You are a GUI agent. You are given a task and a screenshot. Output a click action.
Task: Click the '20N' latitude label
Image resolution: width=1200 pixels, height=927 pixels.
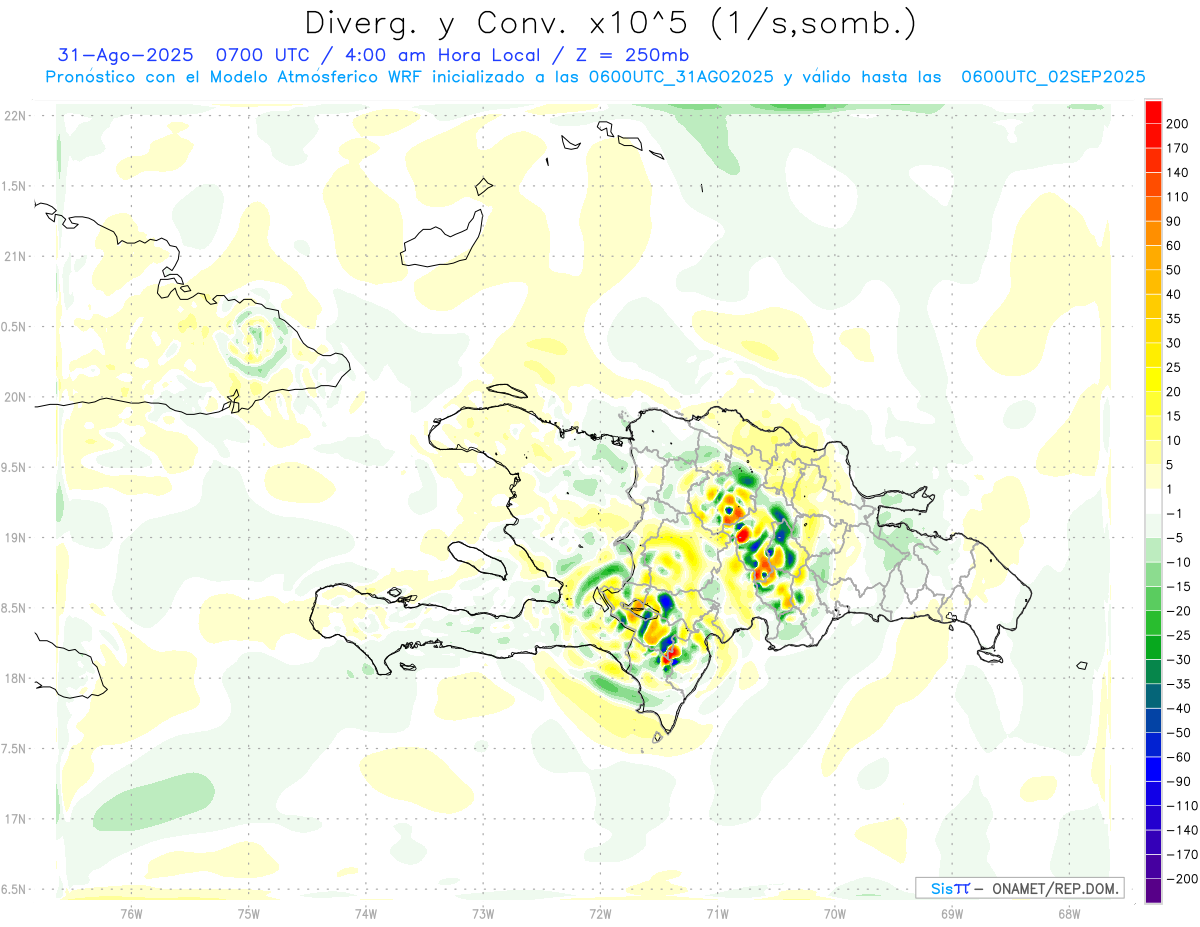[15, 397]
